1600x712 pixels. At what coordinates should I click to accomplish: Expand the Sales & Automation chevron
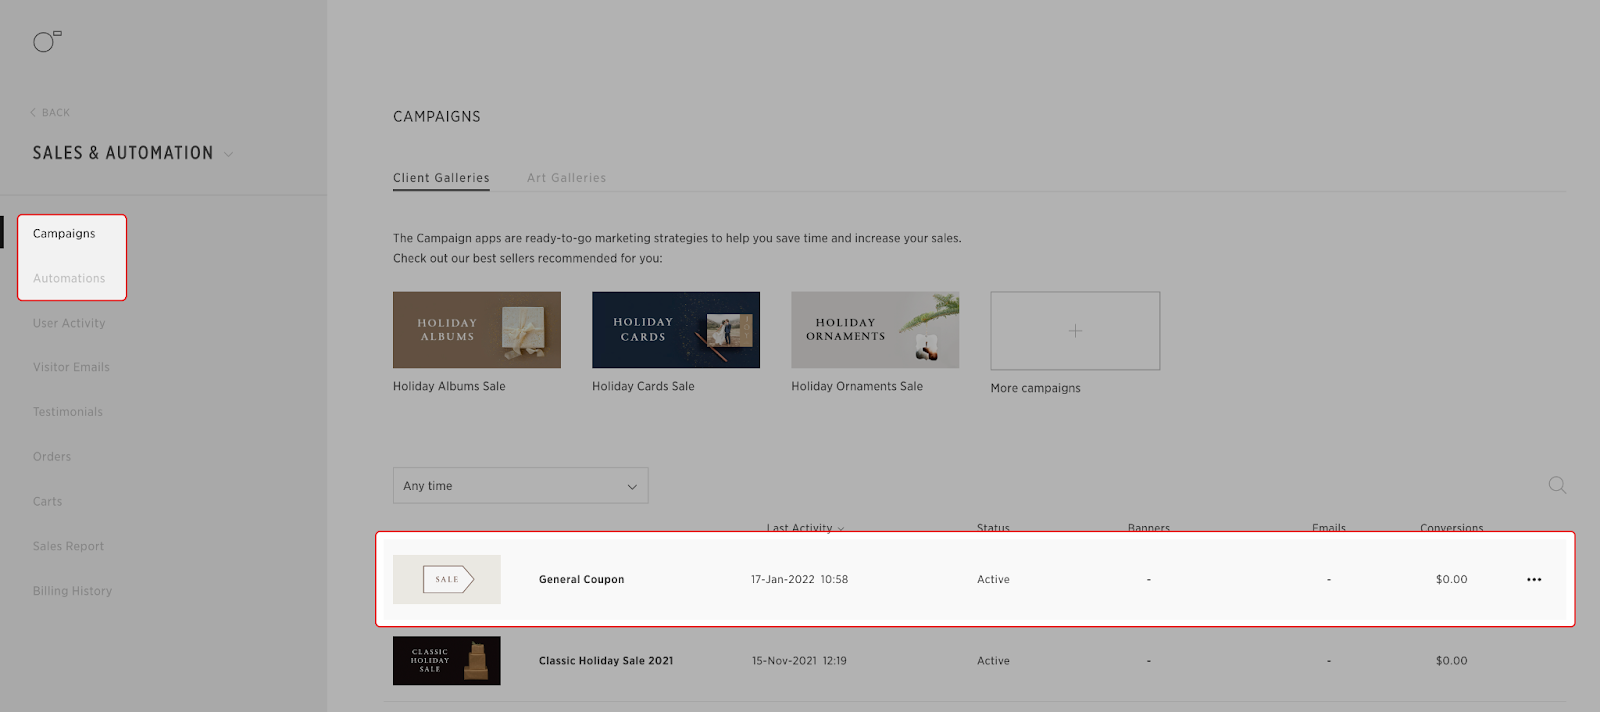[229, 154]
